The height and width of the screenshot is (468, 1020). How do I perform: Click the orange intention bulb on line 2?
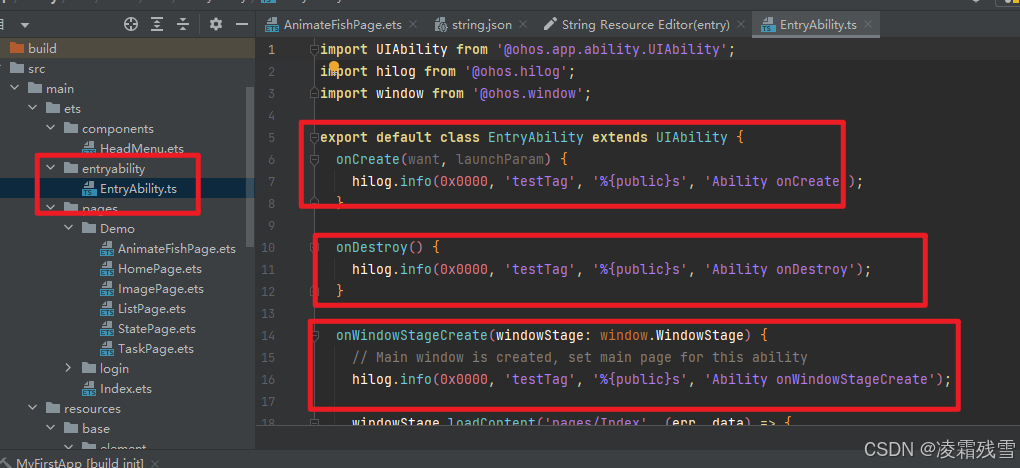coord(334,67)
